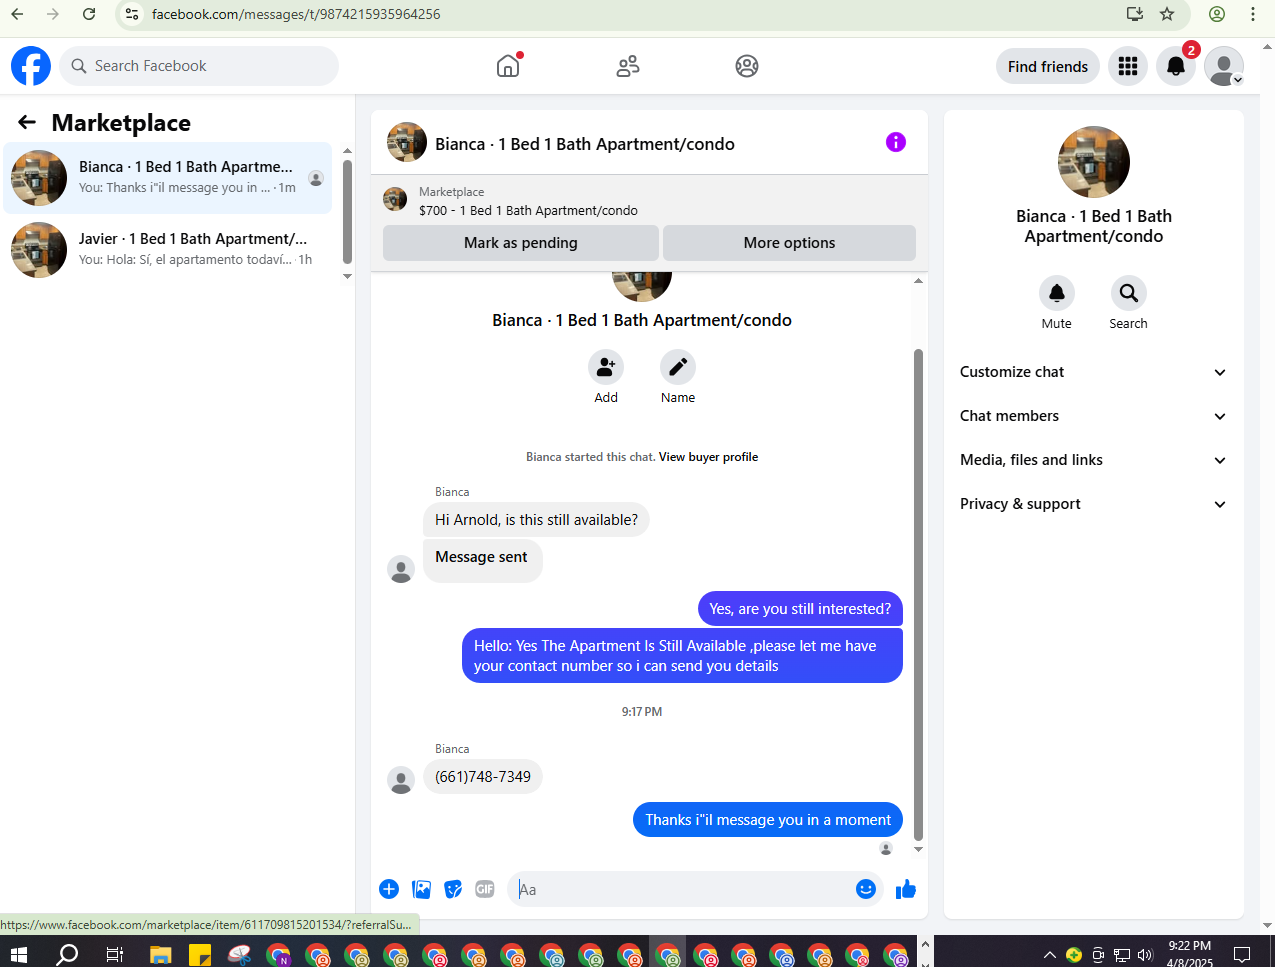Expand Chat members section
Viewport: 1275px width, 967px height.
[1094, 416]
